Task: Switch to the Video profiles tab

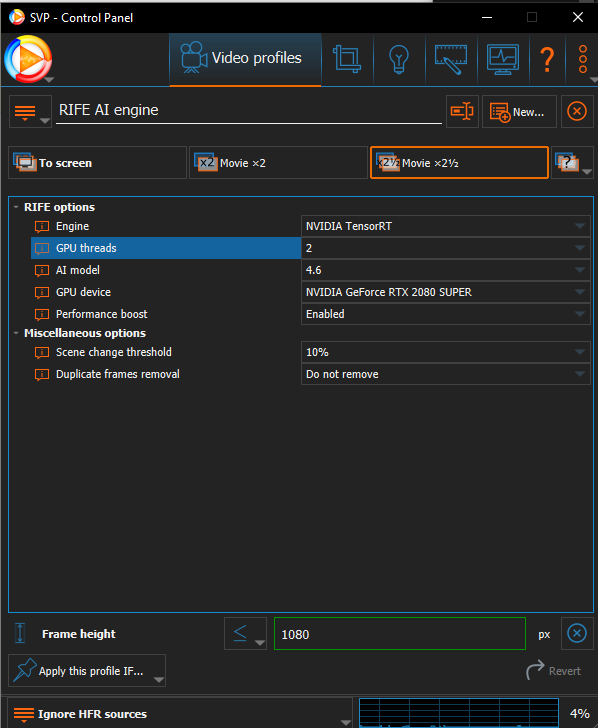Action: click(x=245, y=59)
